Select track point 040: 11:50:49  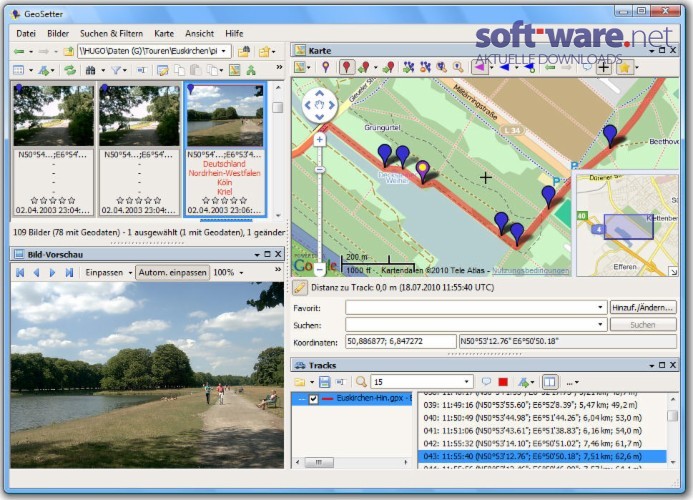click(x=542, y=418)
